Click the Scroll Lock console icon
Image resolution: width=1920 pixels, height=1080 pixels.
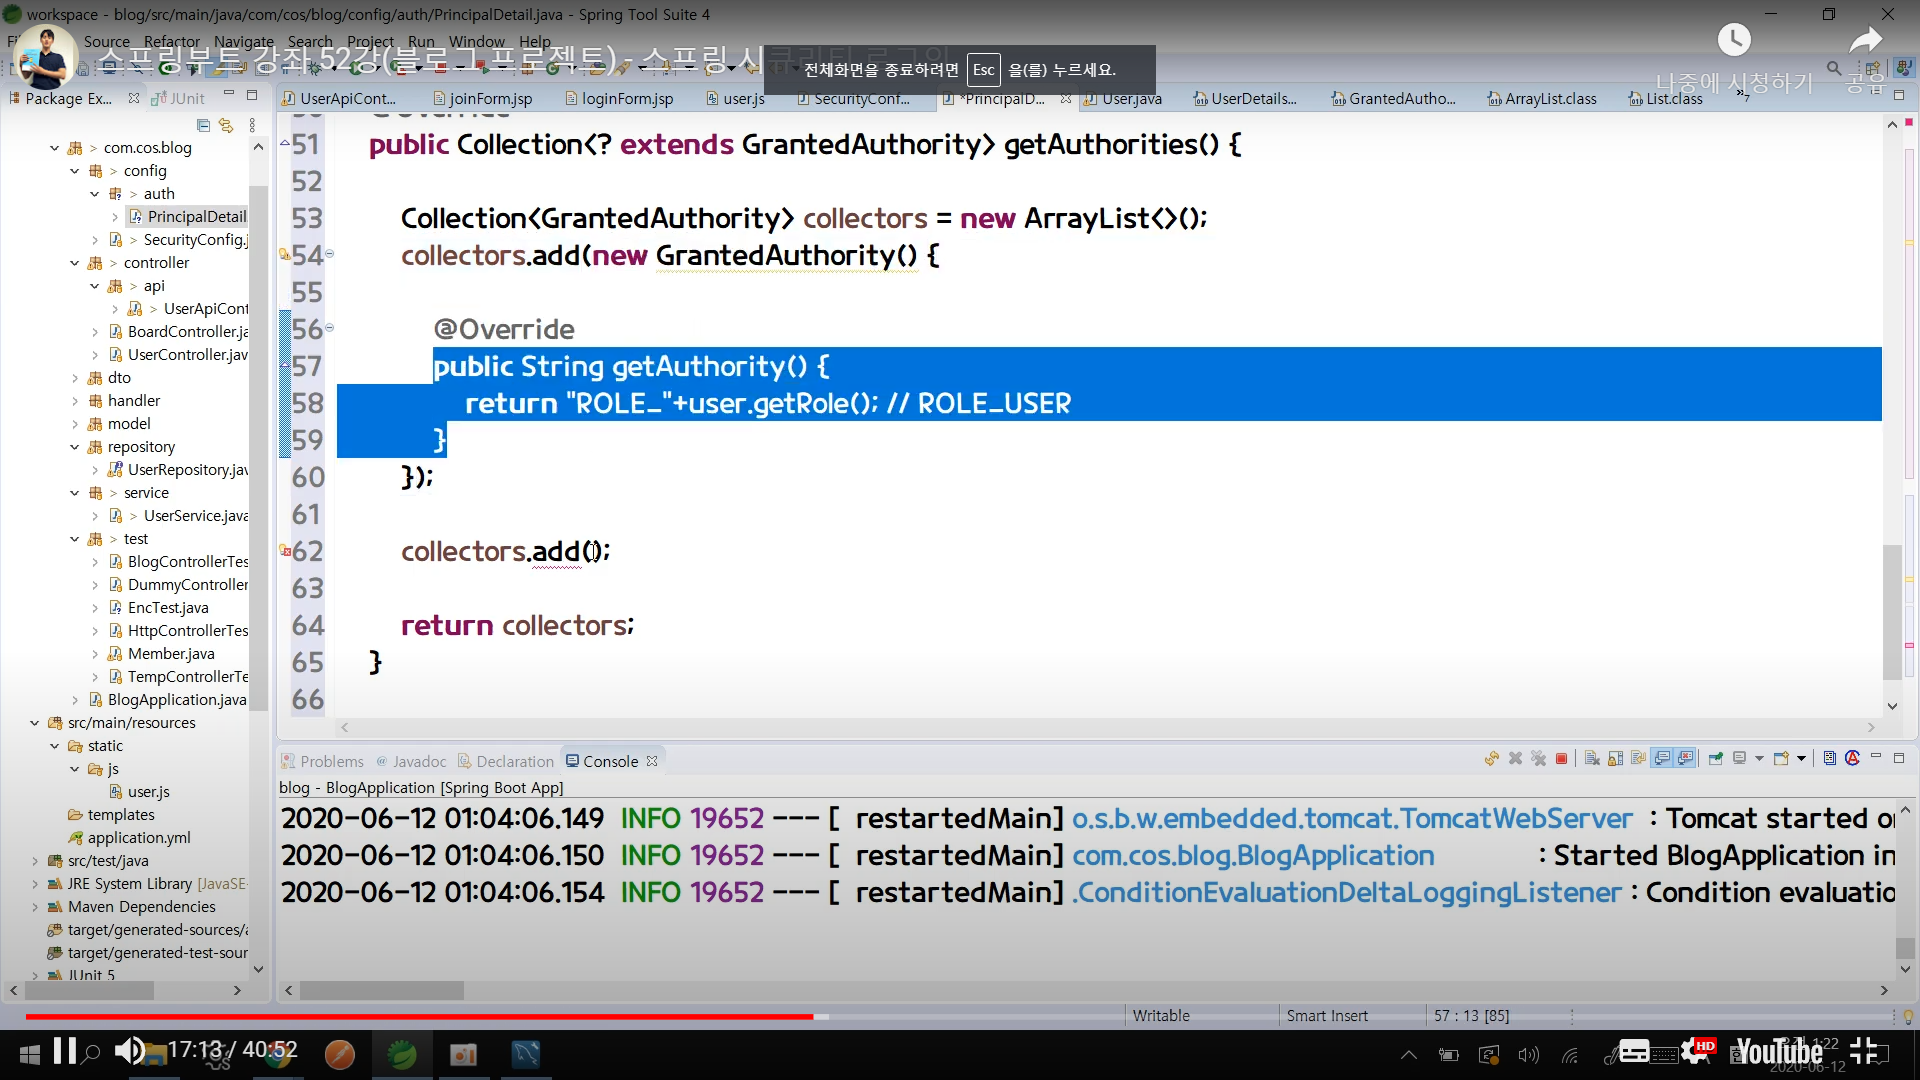click(1615, 758)
